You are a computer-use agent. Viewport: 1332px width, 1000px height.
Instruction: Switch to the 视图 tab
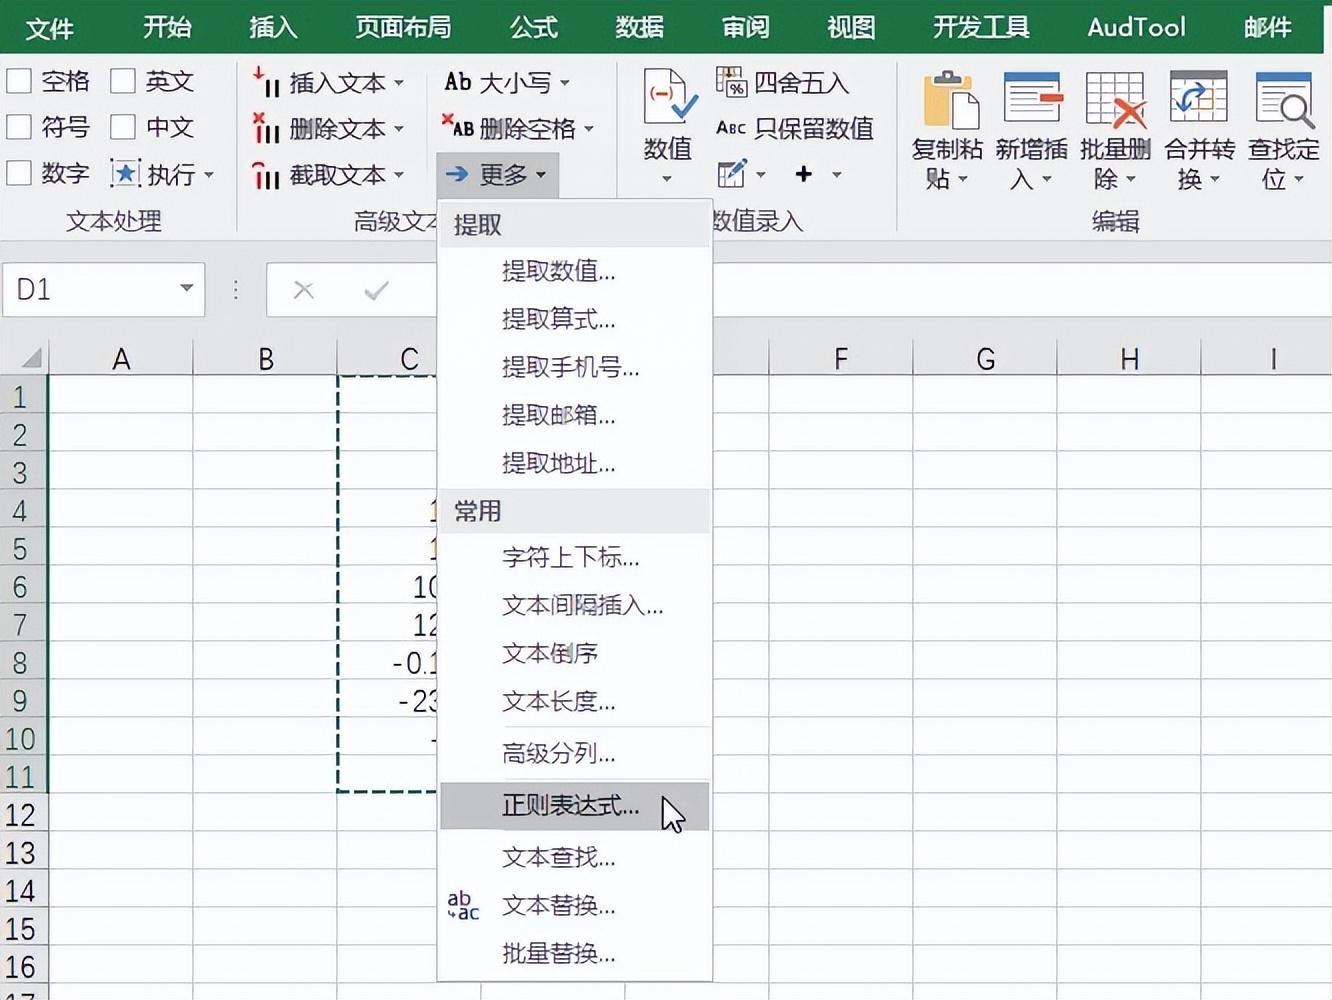(852, 27)
